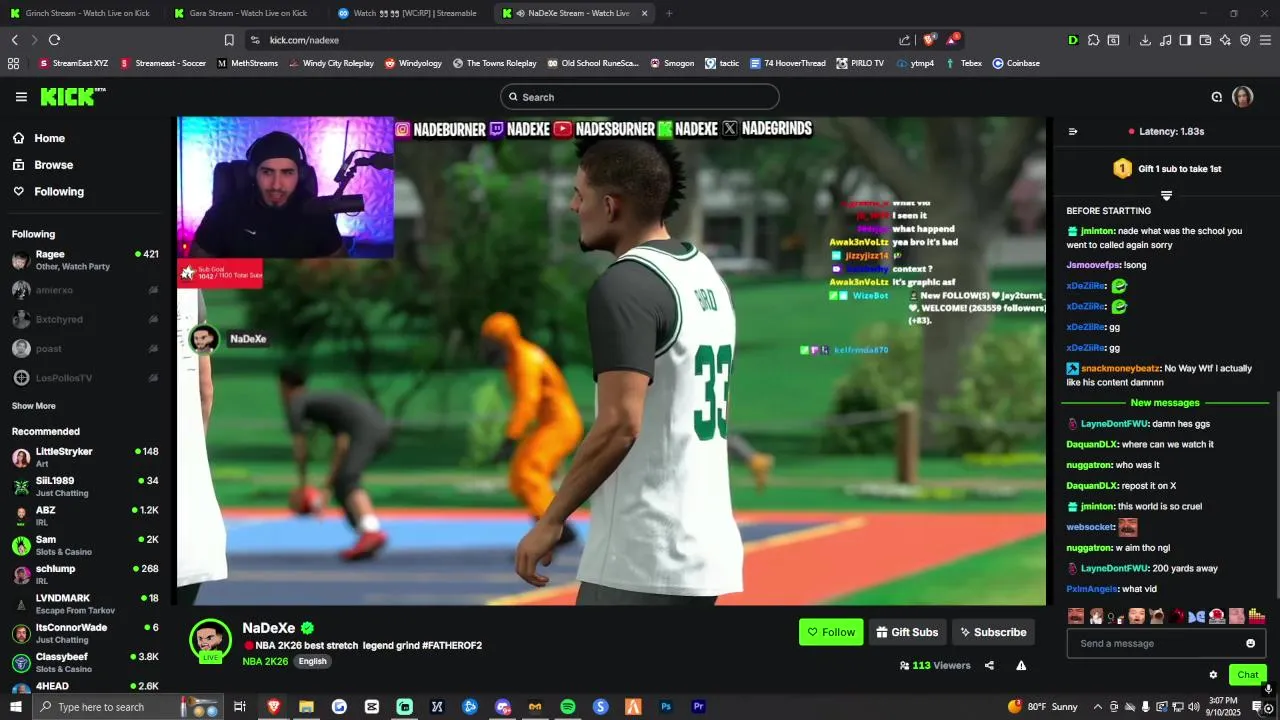
Task: Open Photoshop from taskbar
Action: [666, 706]
